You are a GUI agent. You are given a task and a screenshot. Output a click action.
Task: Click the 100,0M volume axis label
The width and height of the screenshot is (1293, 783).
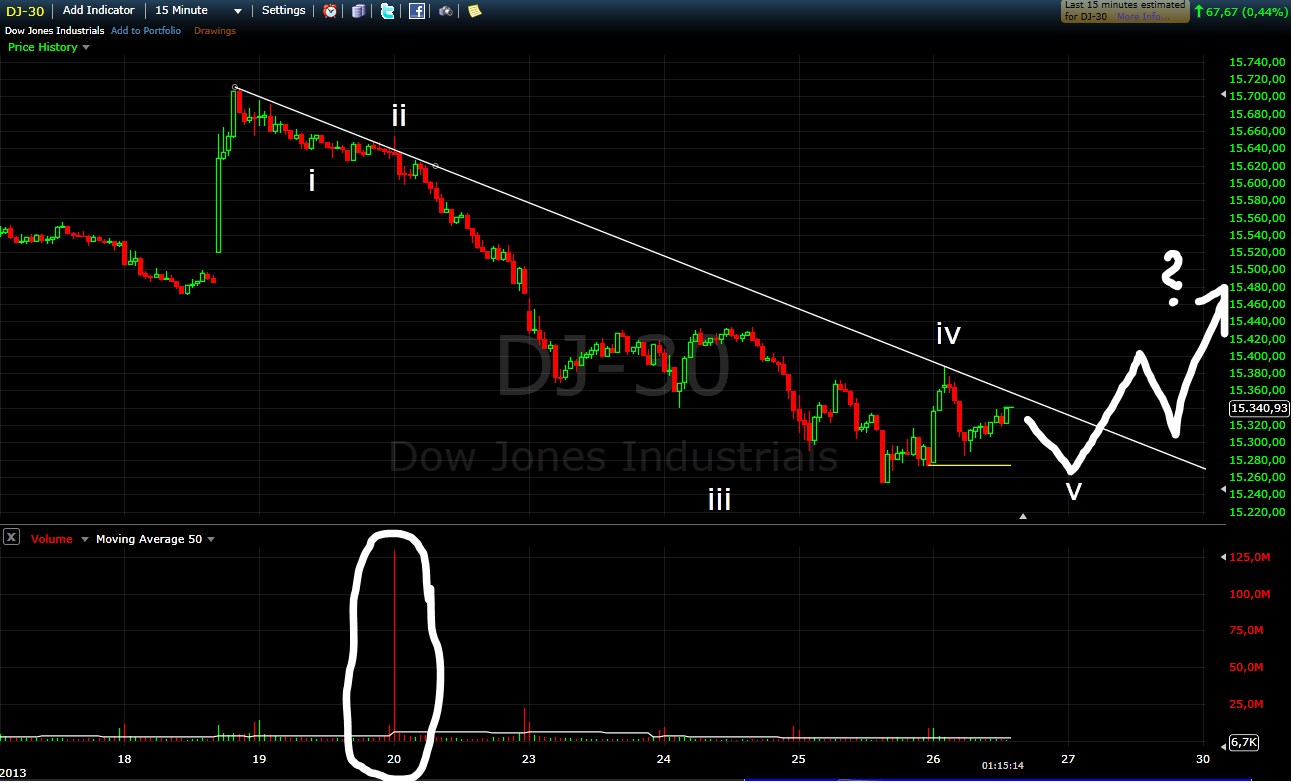click(x=1250, y=594)
